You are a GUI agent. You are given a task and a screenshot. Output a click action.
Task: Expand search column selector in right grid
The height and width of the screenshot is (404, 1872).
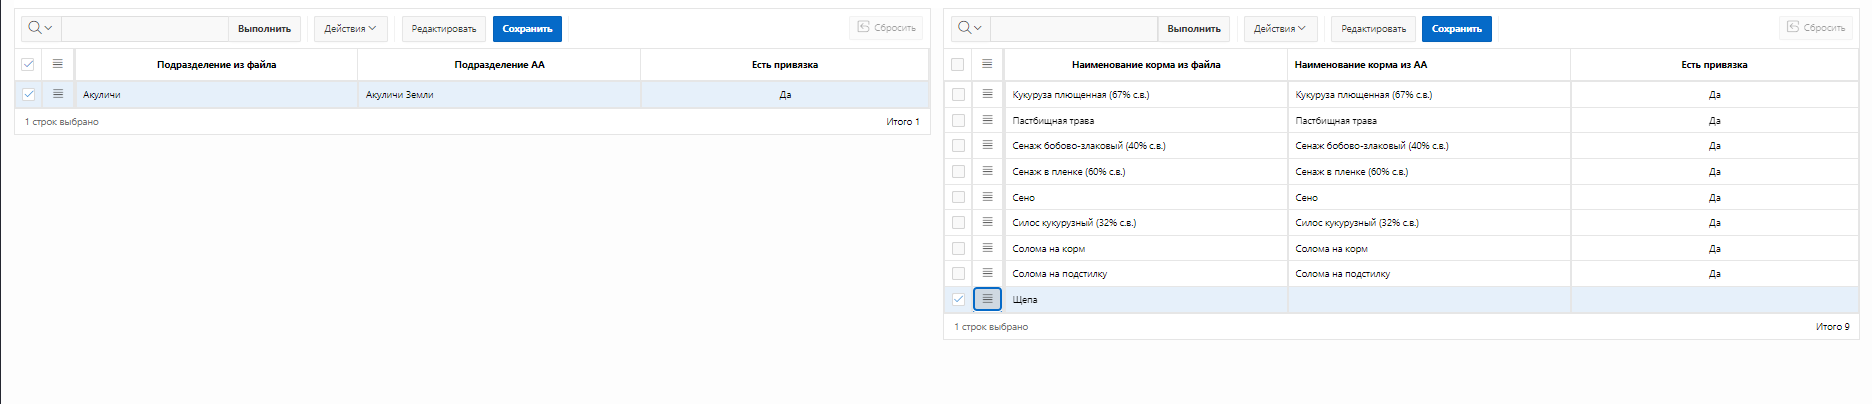(x=970, y=28)
